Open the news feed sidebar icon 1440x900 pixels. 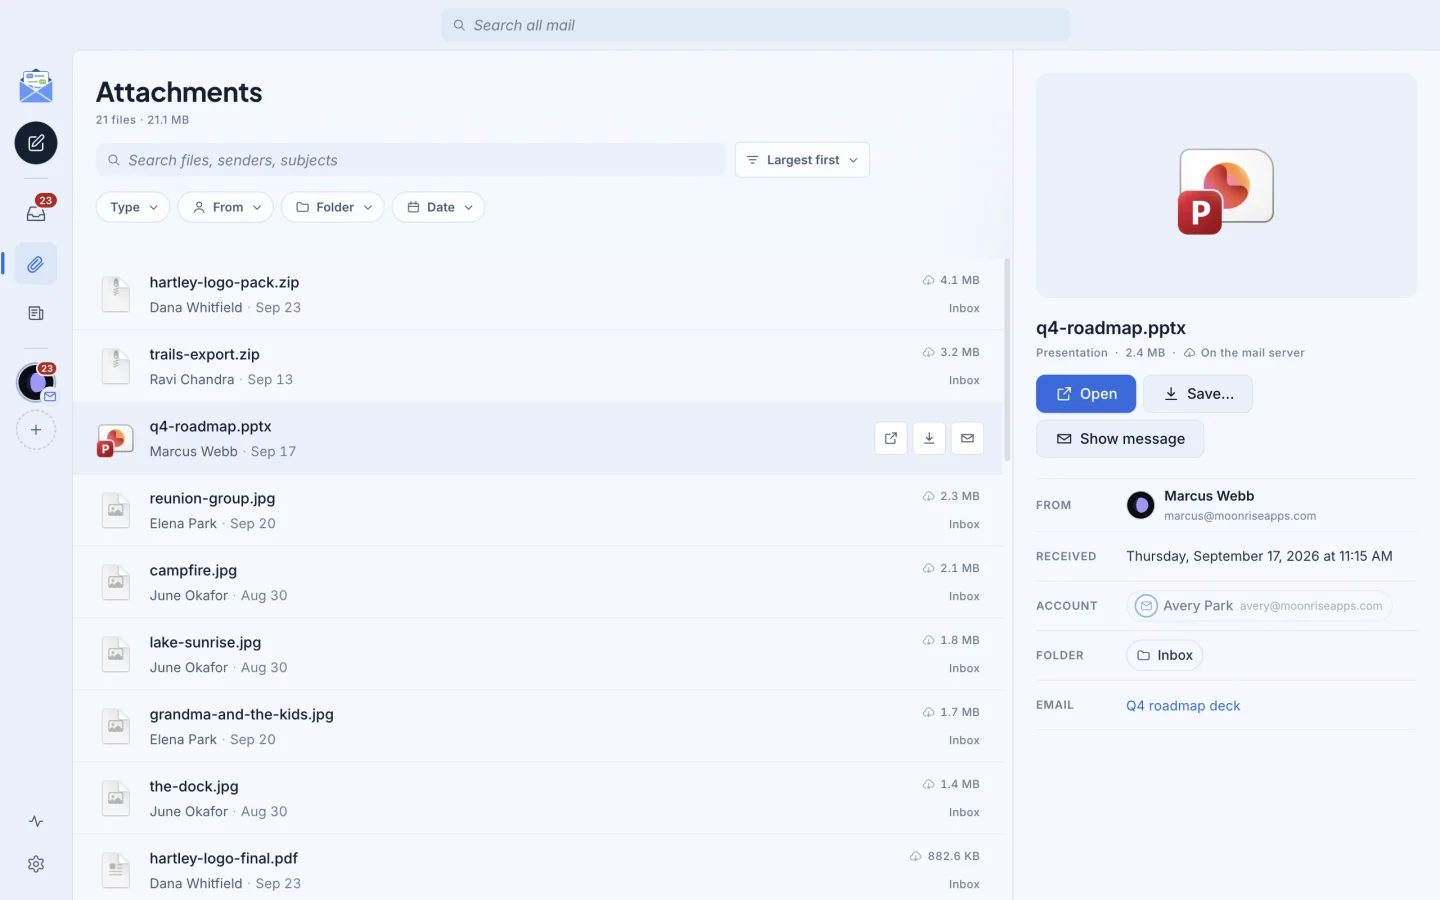[x=36, y=313]
